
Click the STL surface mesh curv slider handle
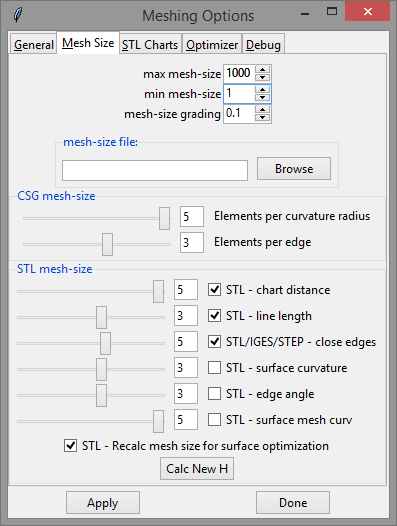158,421
